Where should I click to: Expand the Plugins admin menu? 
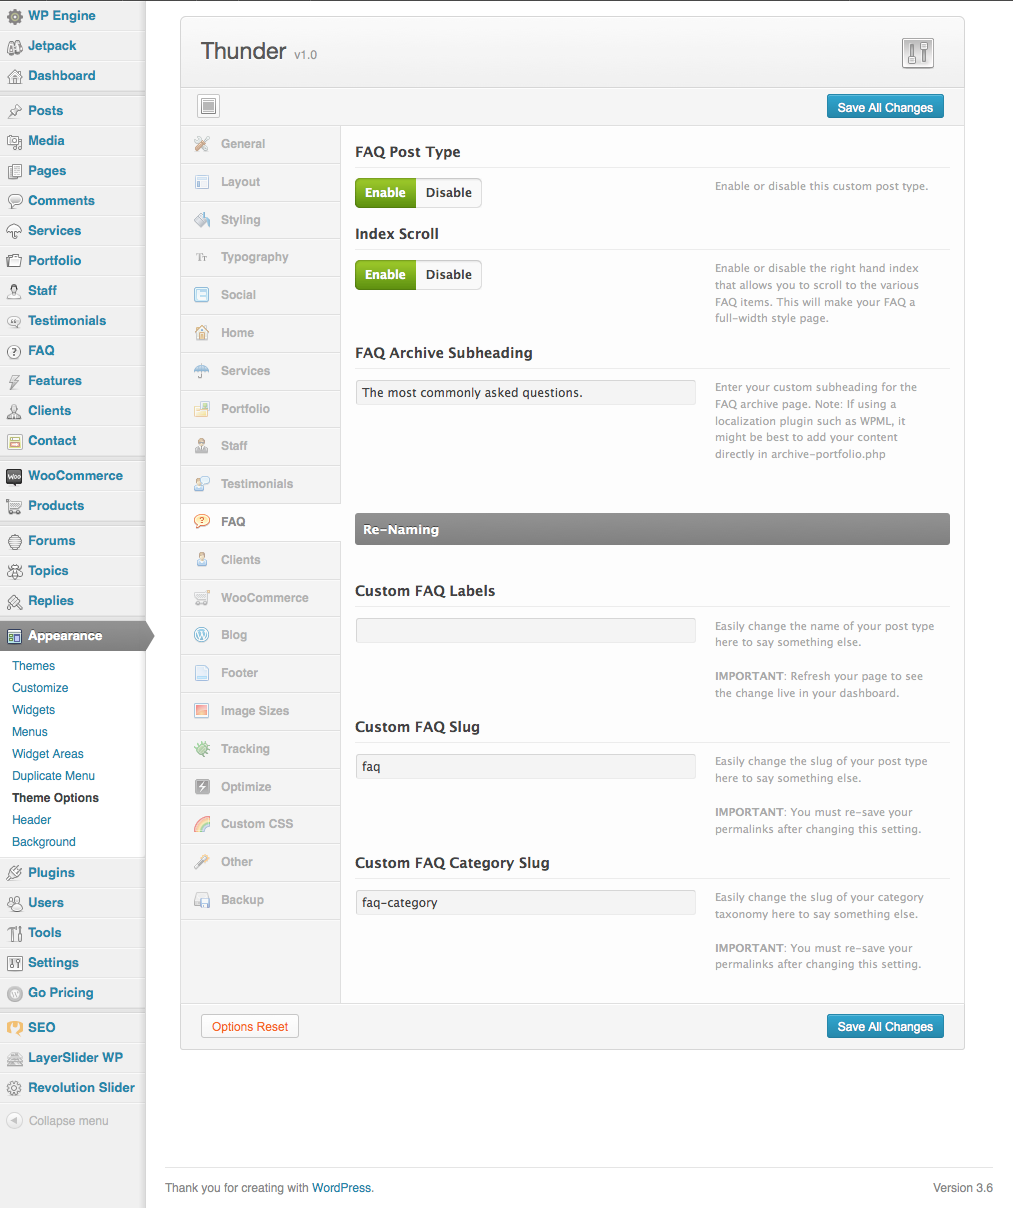pyautogui.click(x=51, y=873)
